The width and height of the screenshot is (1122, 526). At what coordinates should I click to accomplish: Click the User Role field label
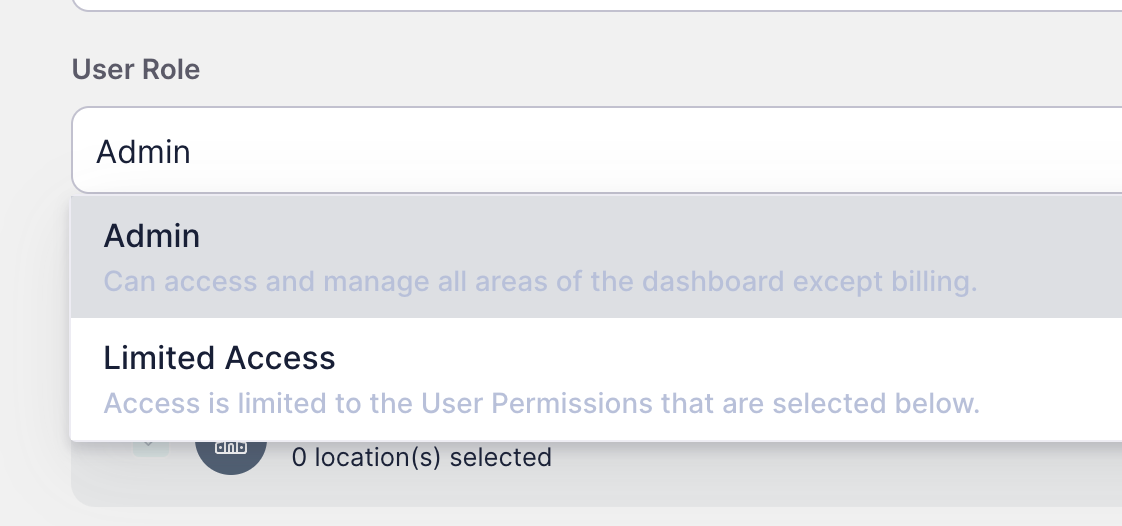(x=136, y=69)
